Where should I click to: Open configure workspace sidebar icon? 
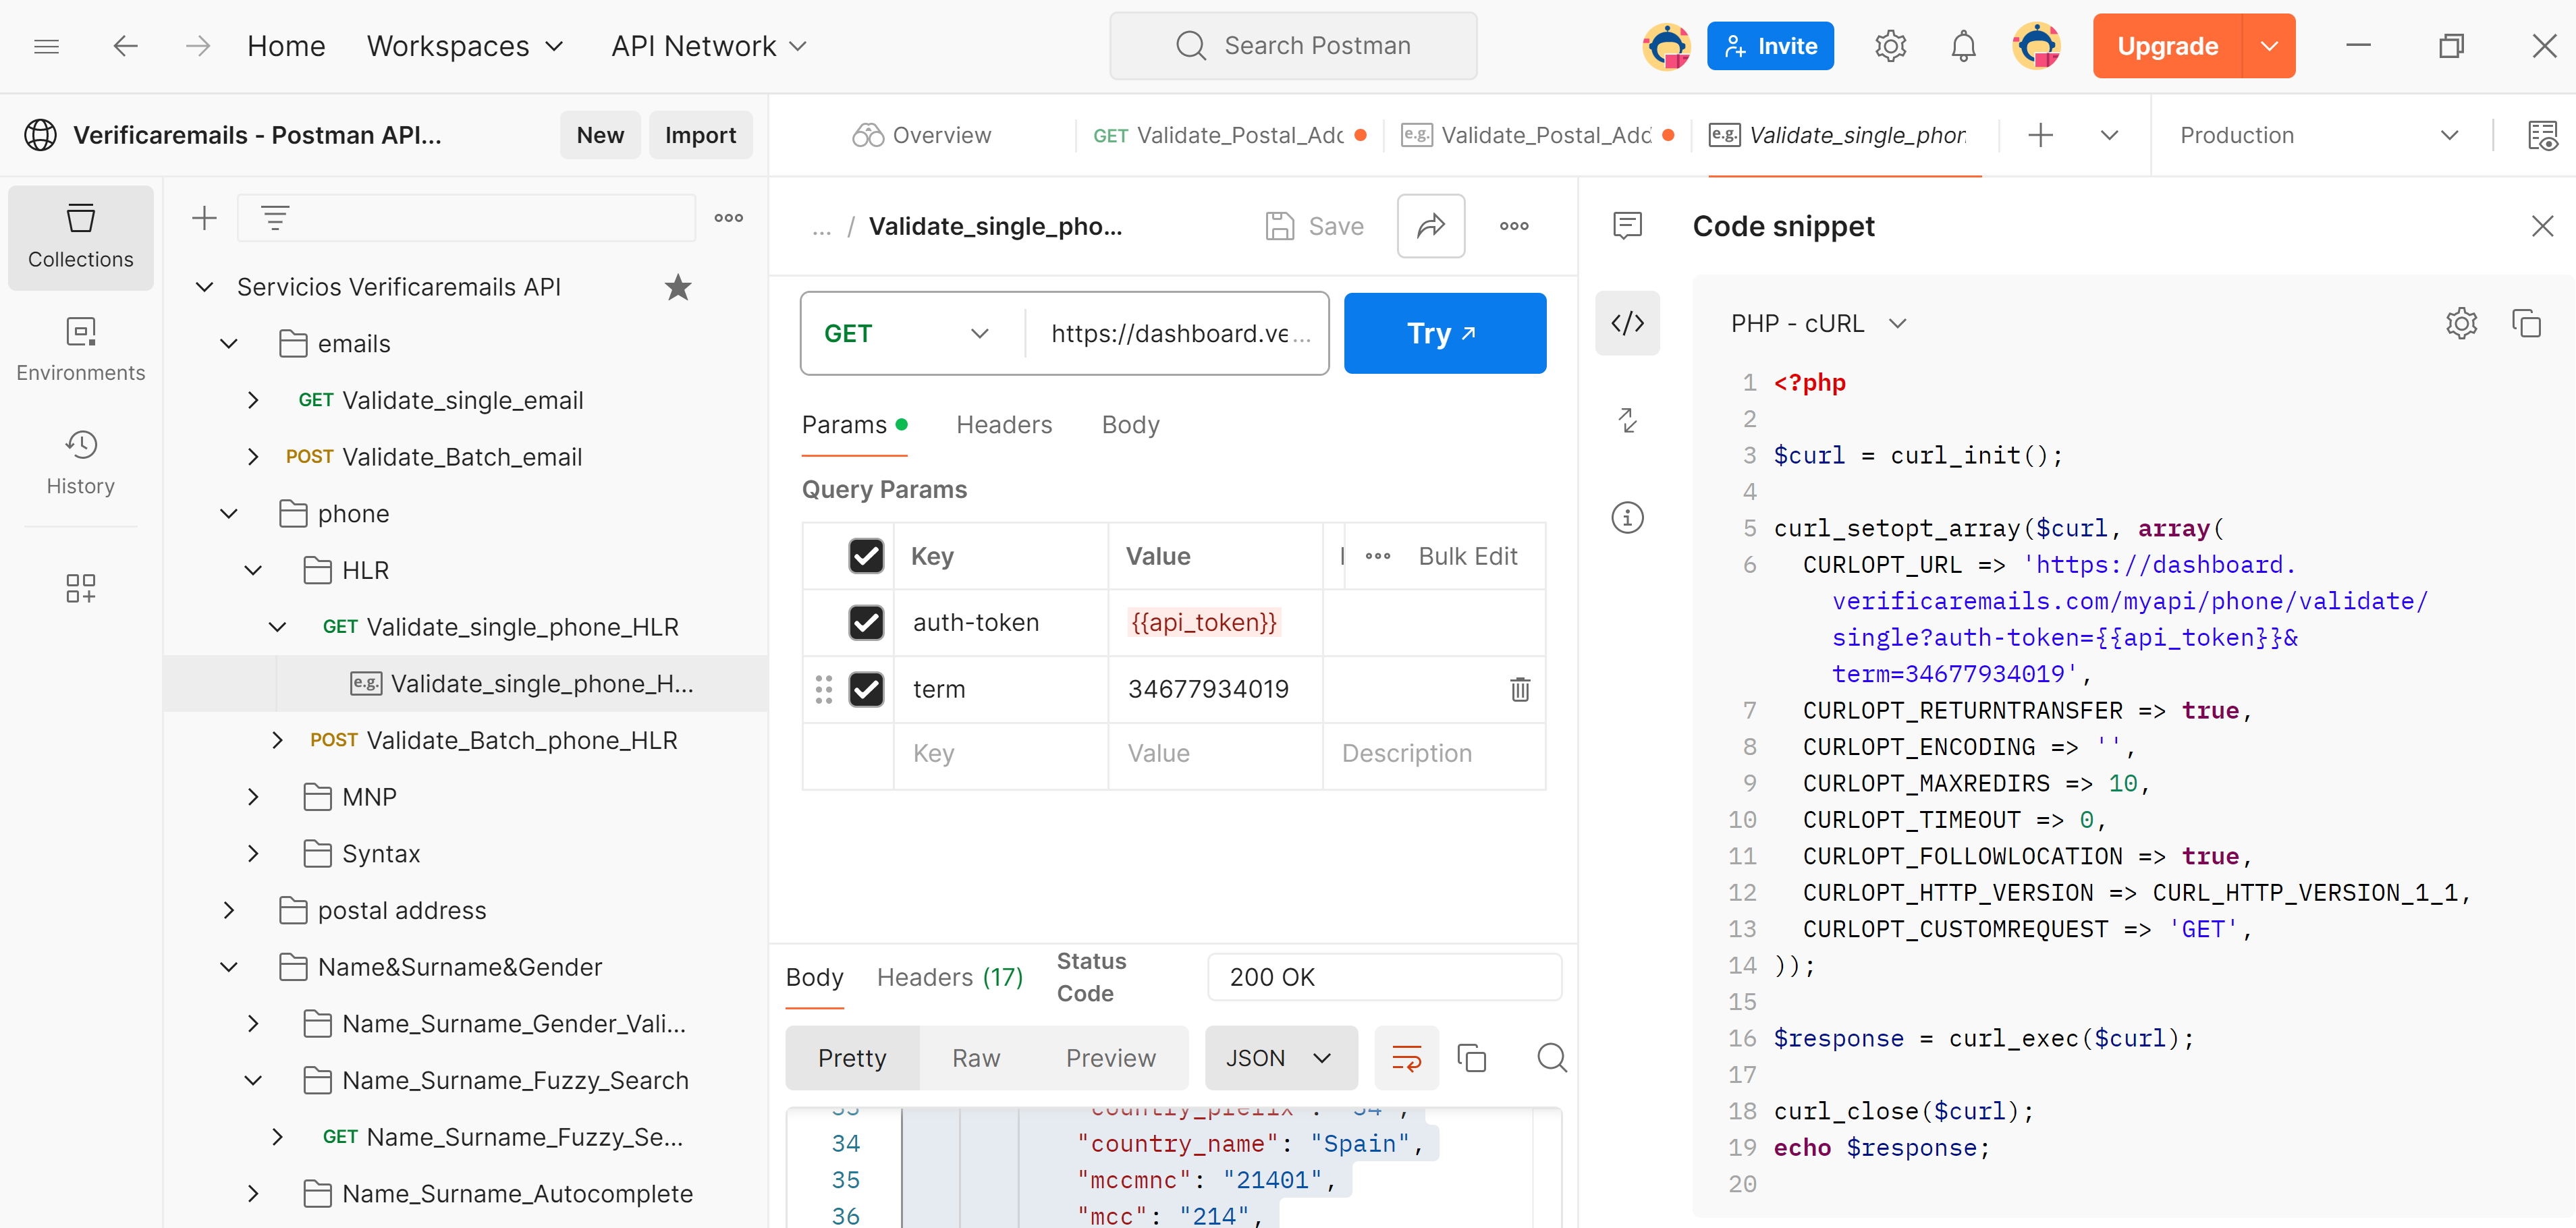click(81, 588)
